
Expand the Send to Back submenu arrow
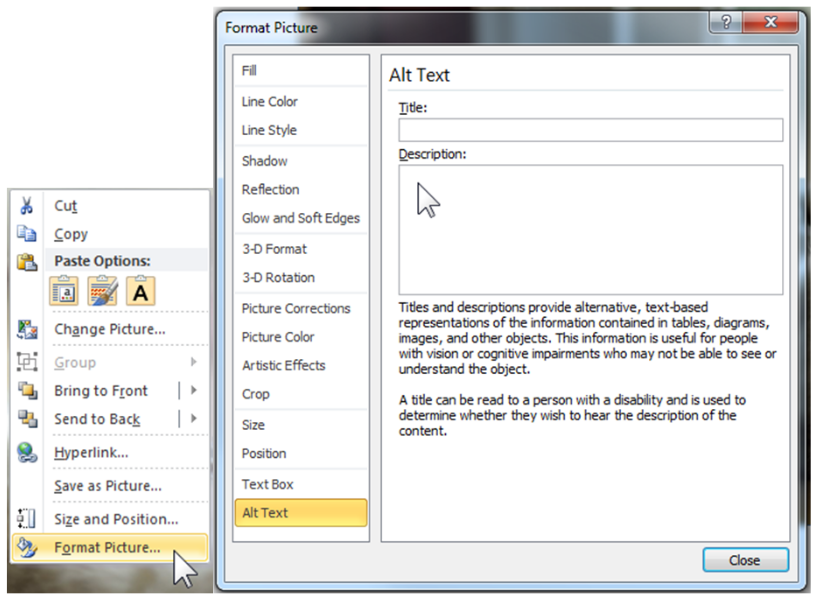[x=194, y=419]
